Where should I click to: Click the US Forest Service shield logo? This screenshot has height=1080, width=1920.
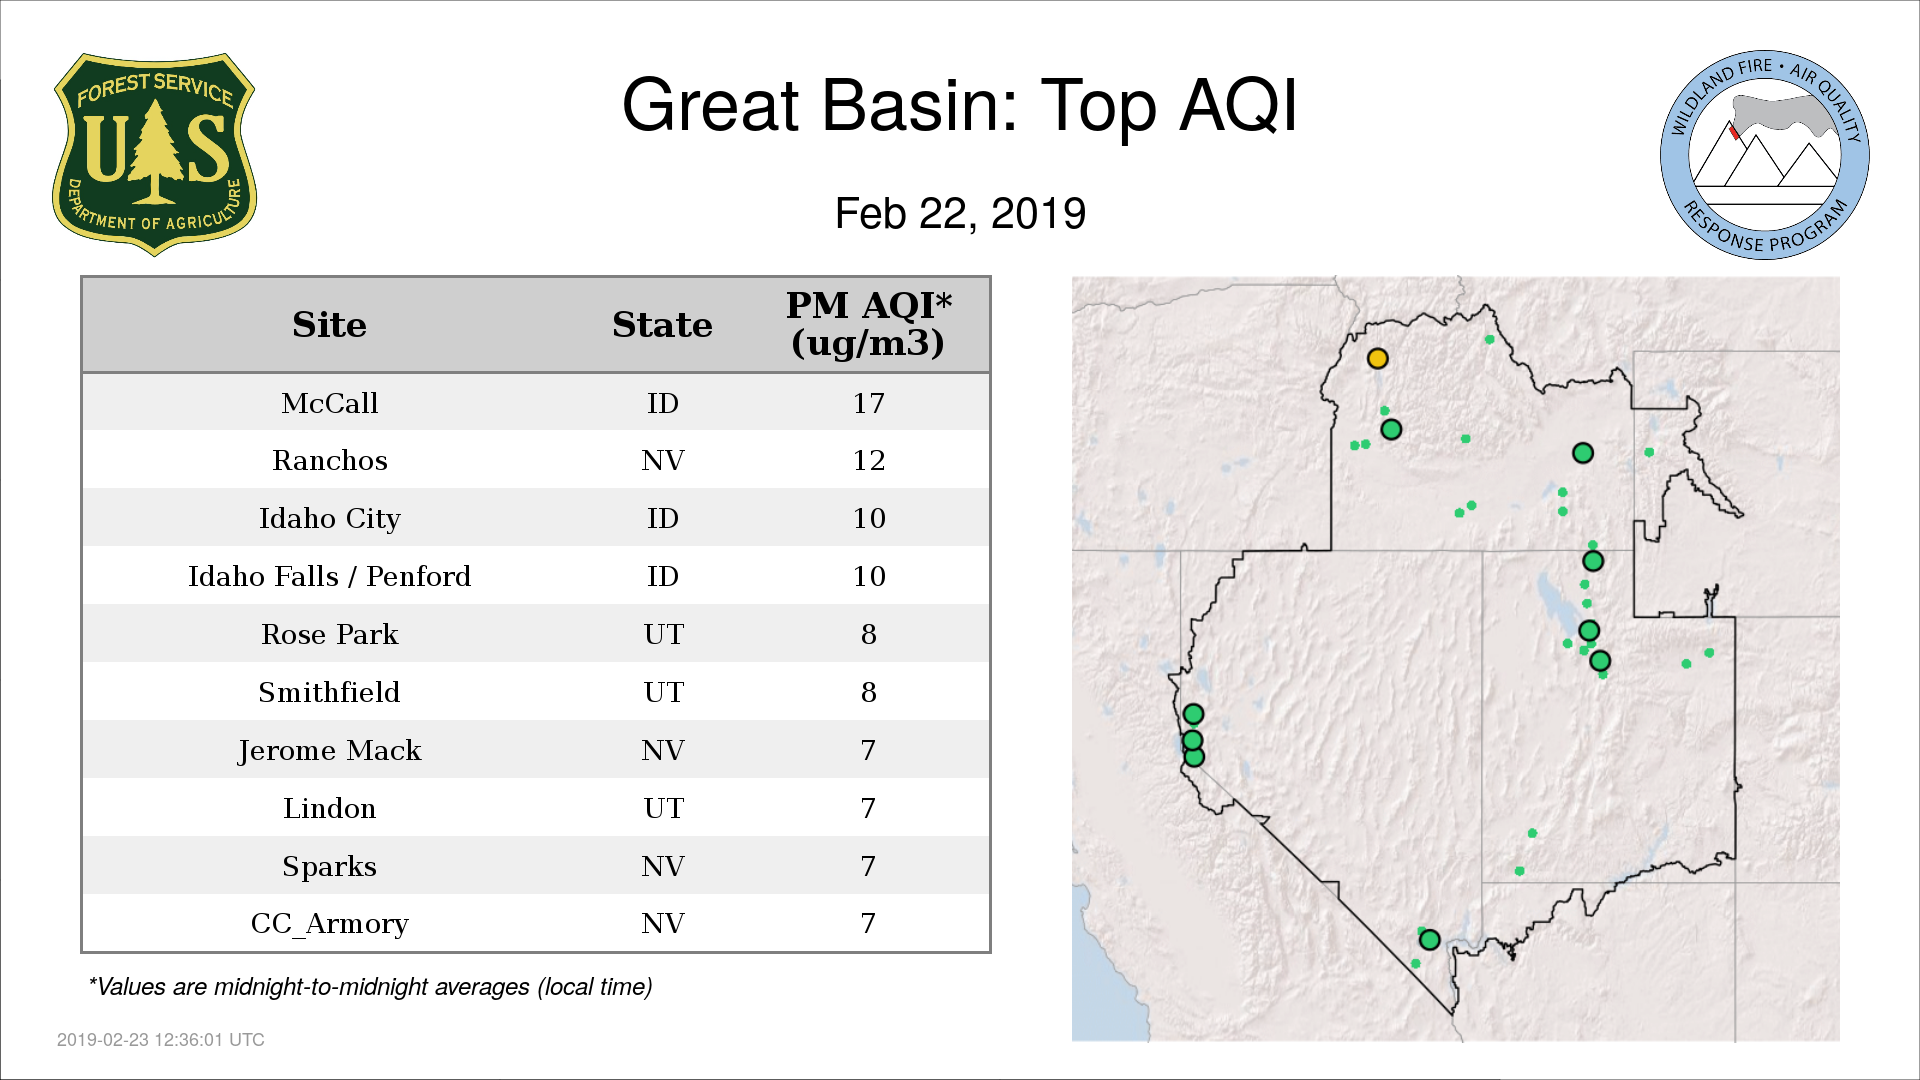pyautogui.click(x=154, y=155)
